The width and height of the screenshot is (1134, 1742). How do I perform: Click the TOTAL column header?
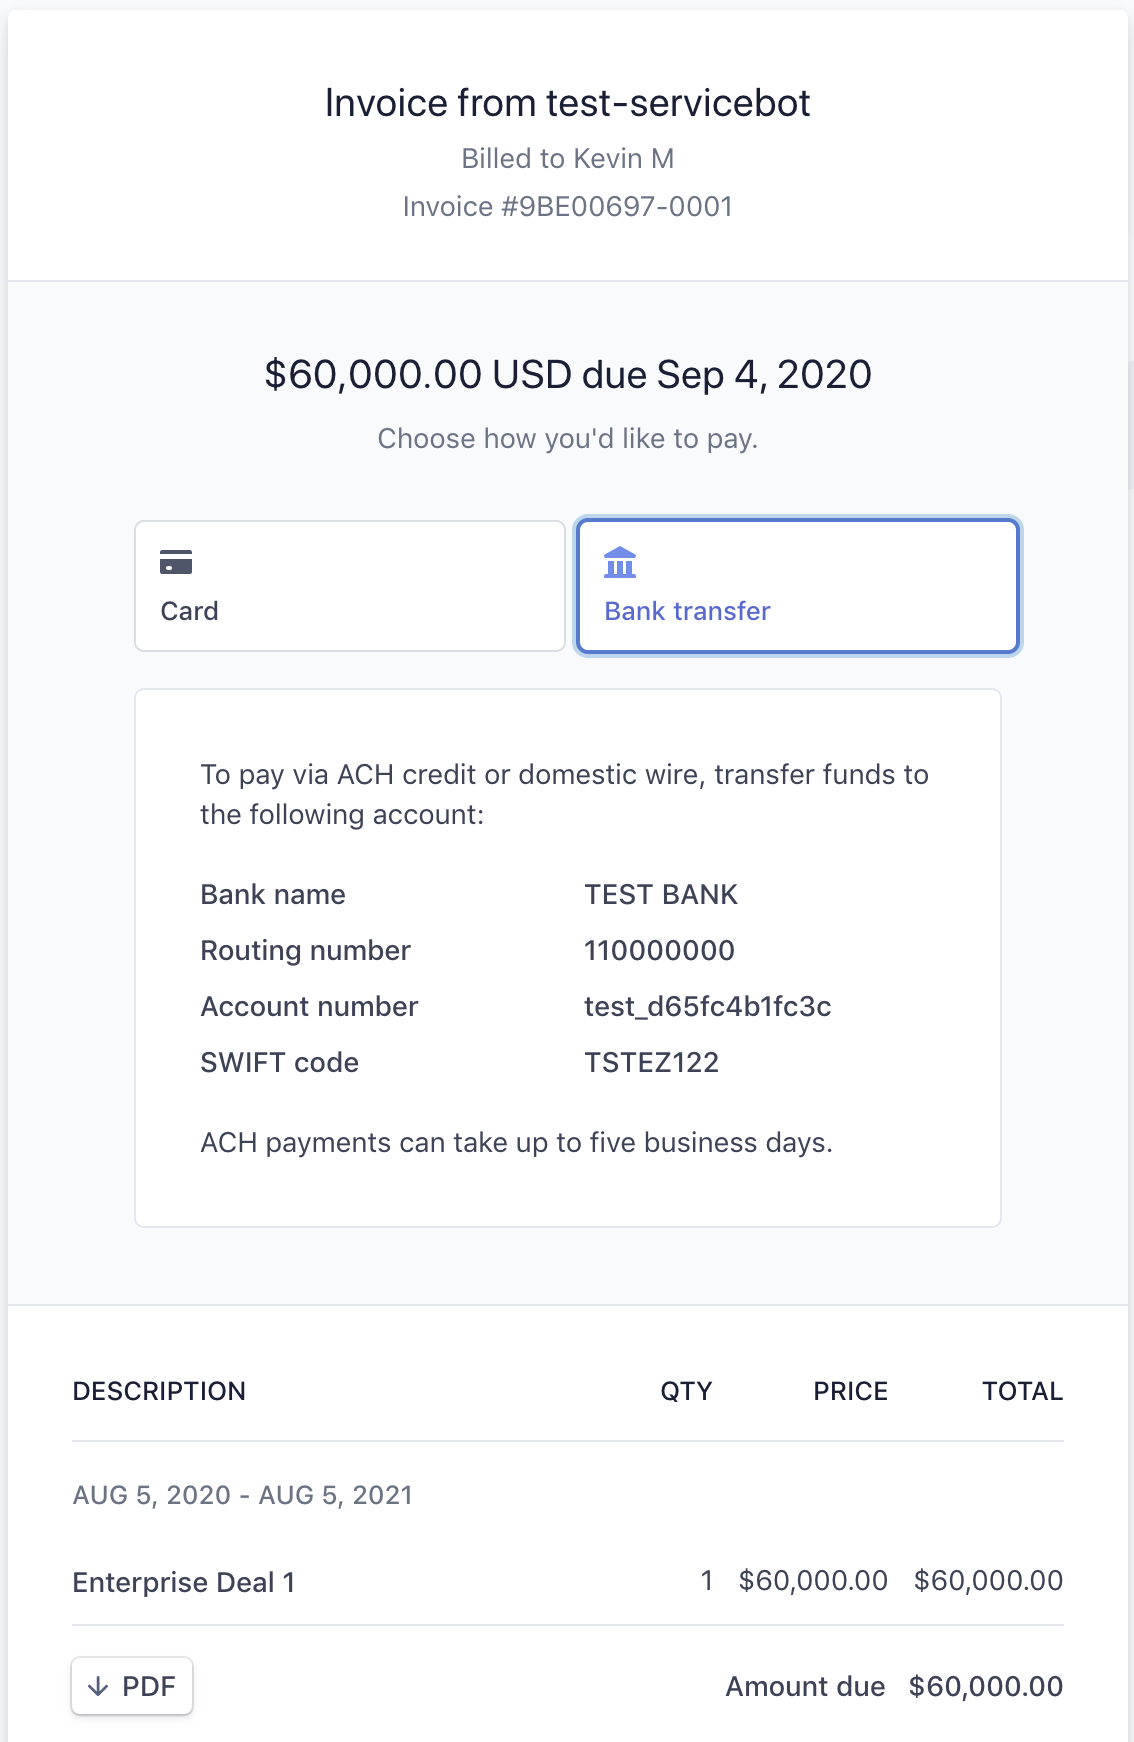pos(1022,1391)
